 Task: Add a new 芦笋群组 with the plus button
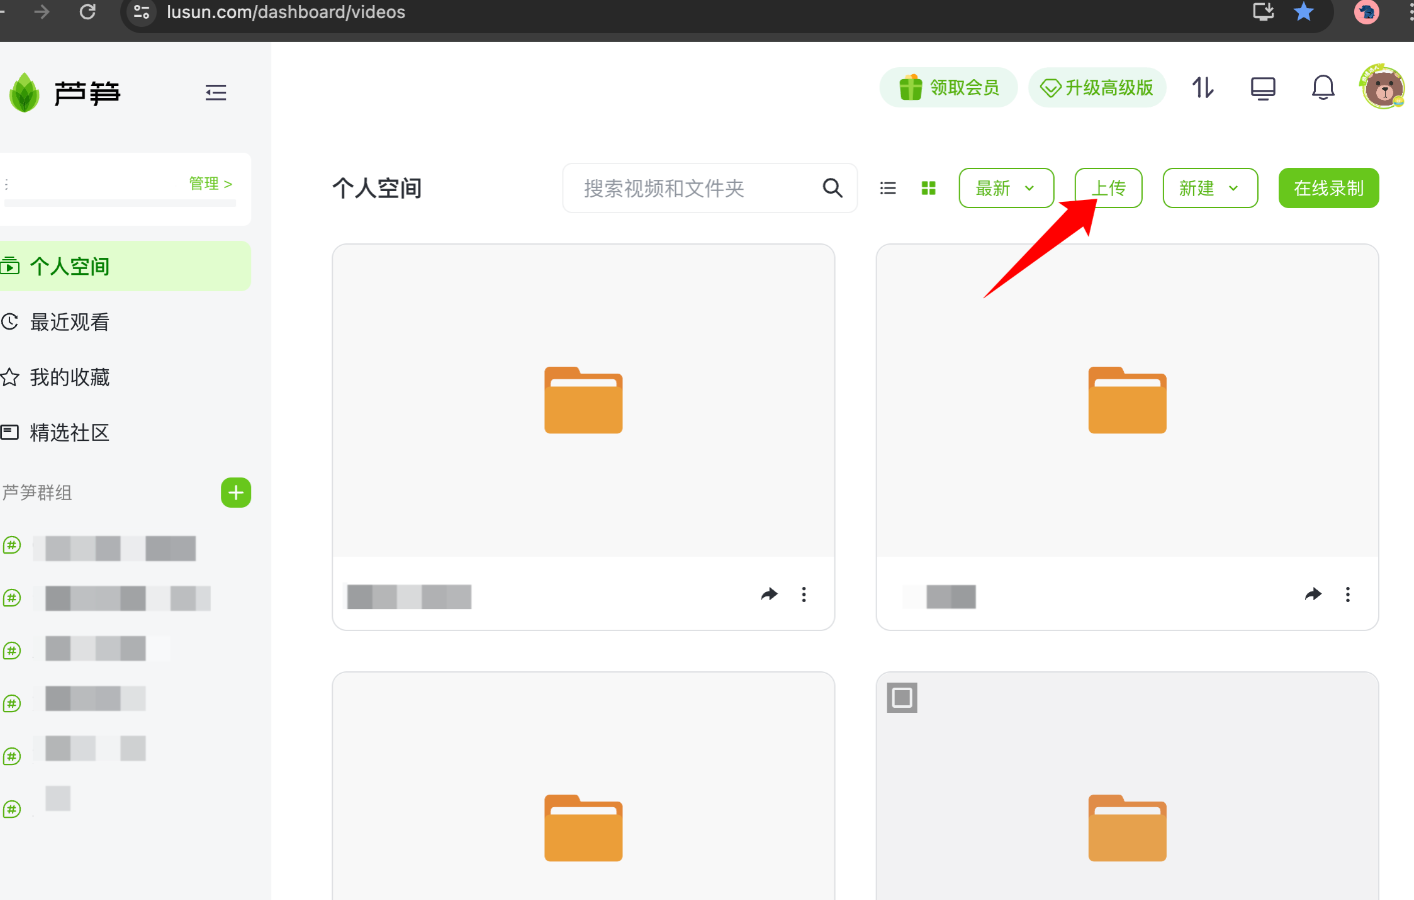pos(236,492)
